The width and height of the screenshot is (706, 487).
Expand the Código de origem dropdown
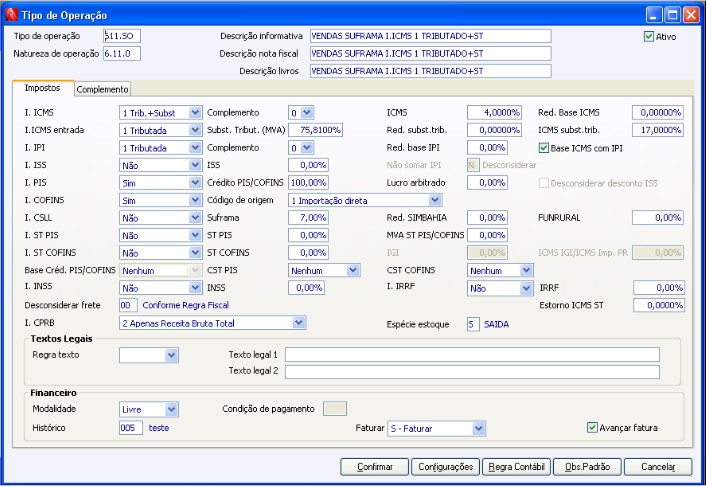click(435, 200)
